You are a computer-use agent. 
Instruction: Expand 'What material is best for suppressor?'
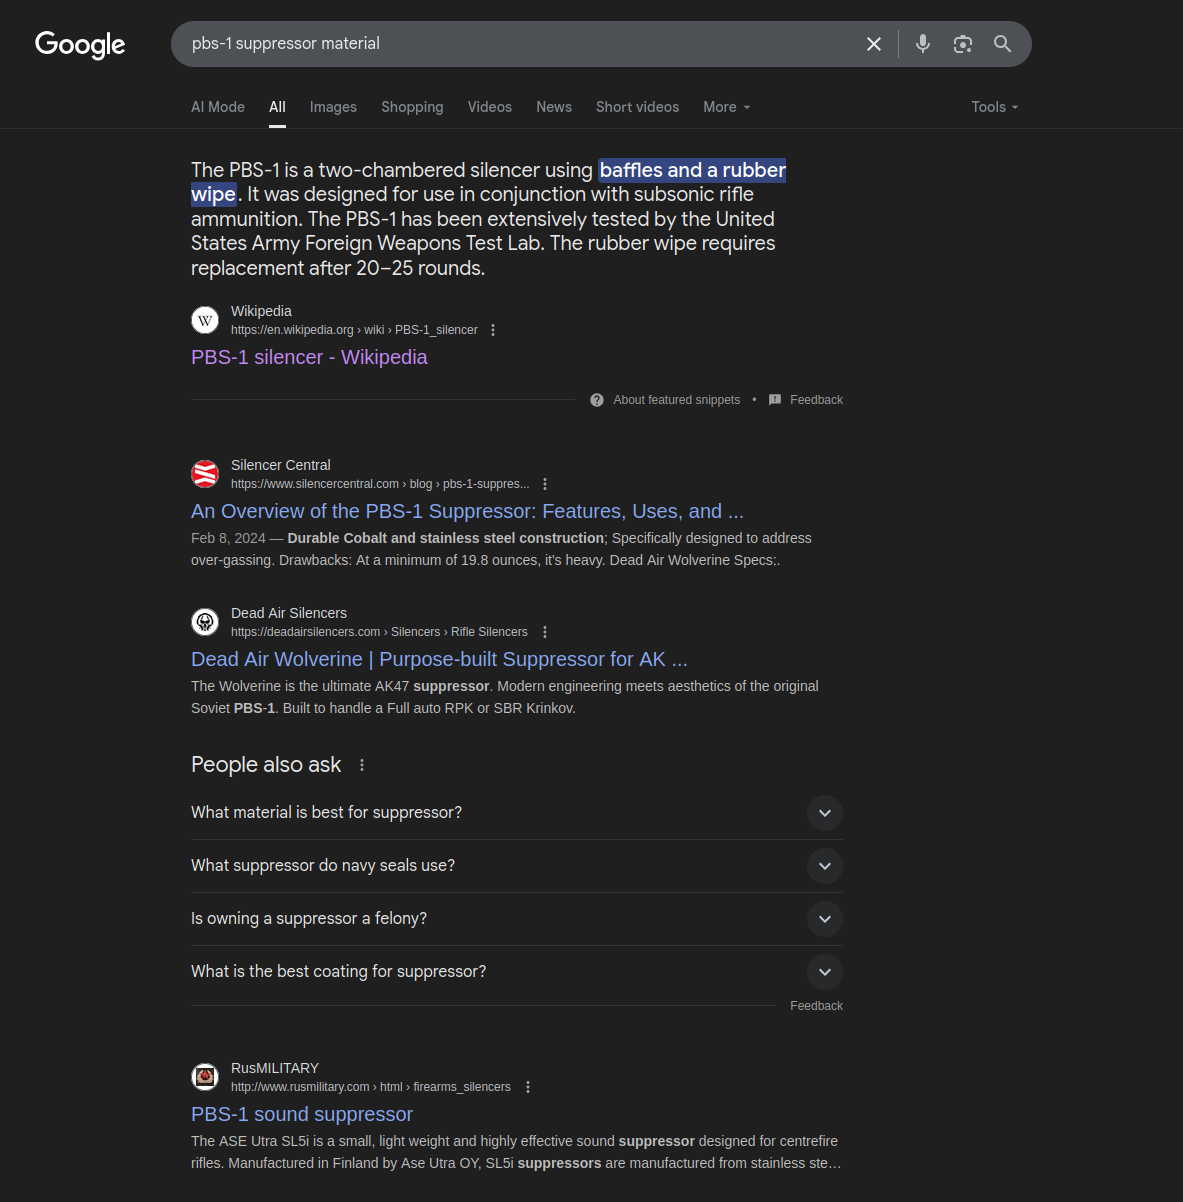tap(517, 813)
